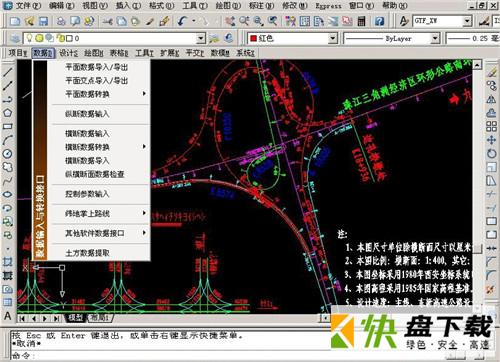Switch to the 布局1 layout tab
Screen dimensions: 500x362
tap(100, 318)
